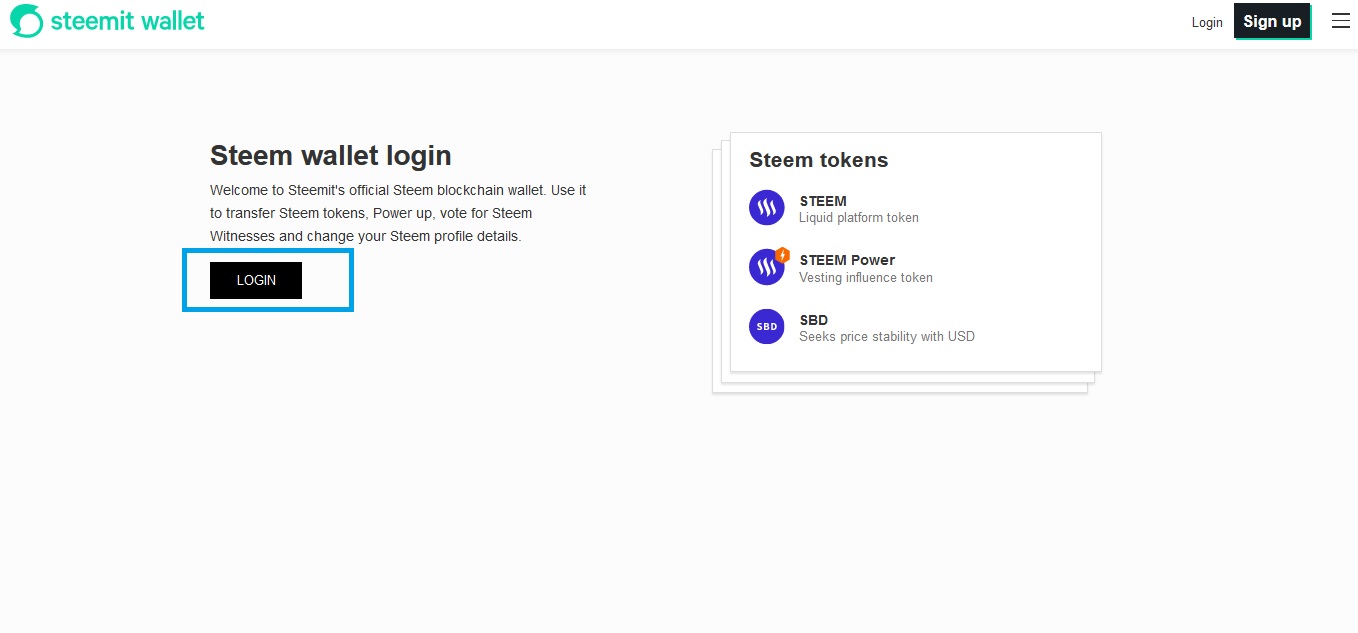Click the STEEM Power token icon

(x=768, y=266)
